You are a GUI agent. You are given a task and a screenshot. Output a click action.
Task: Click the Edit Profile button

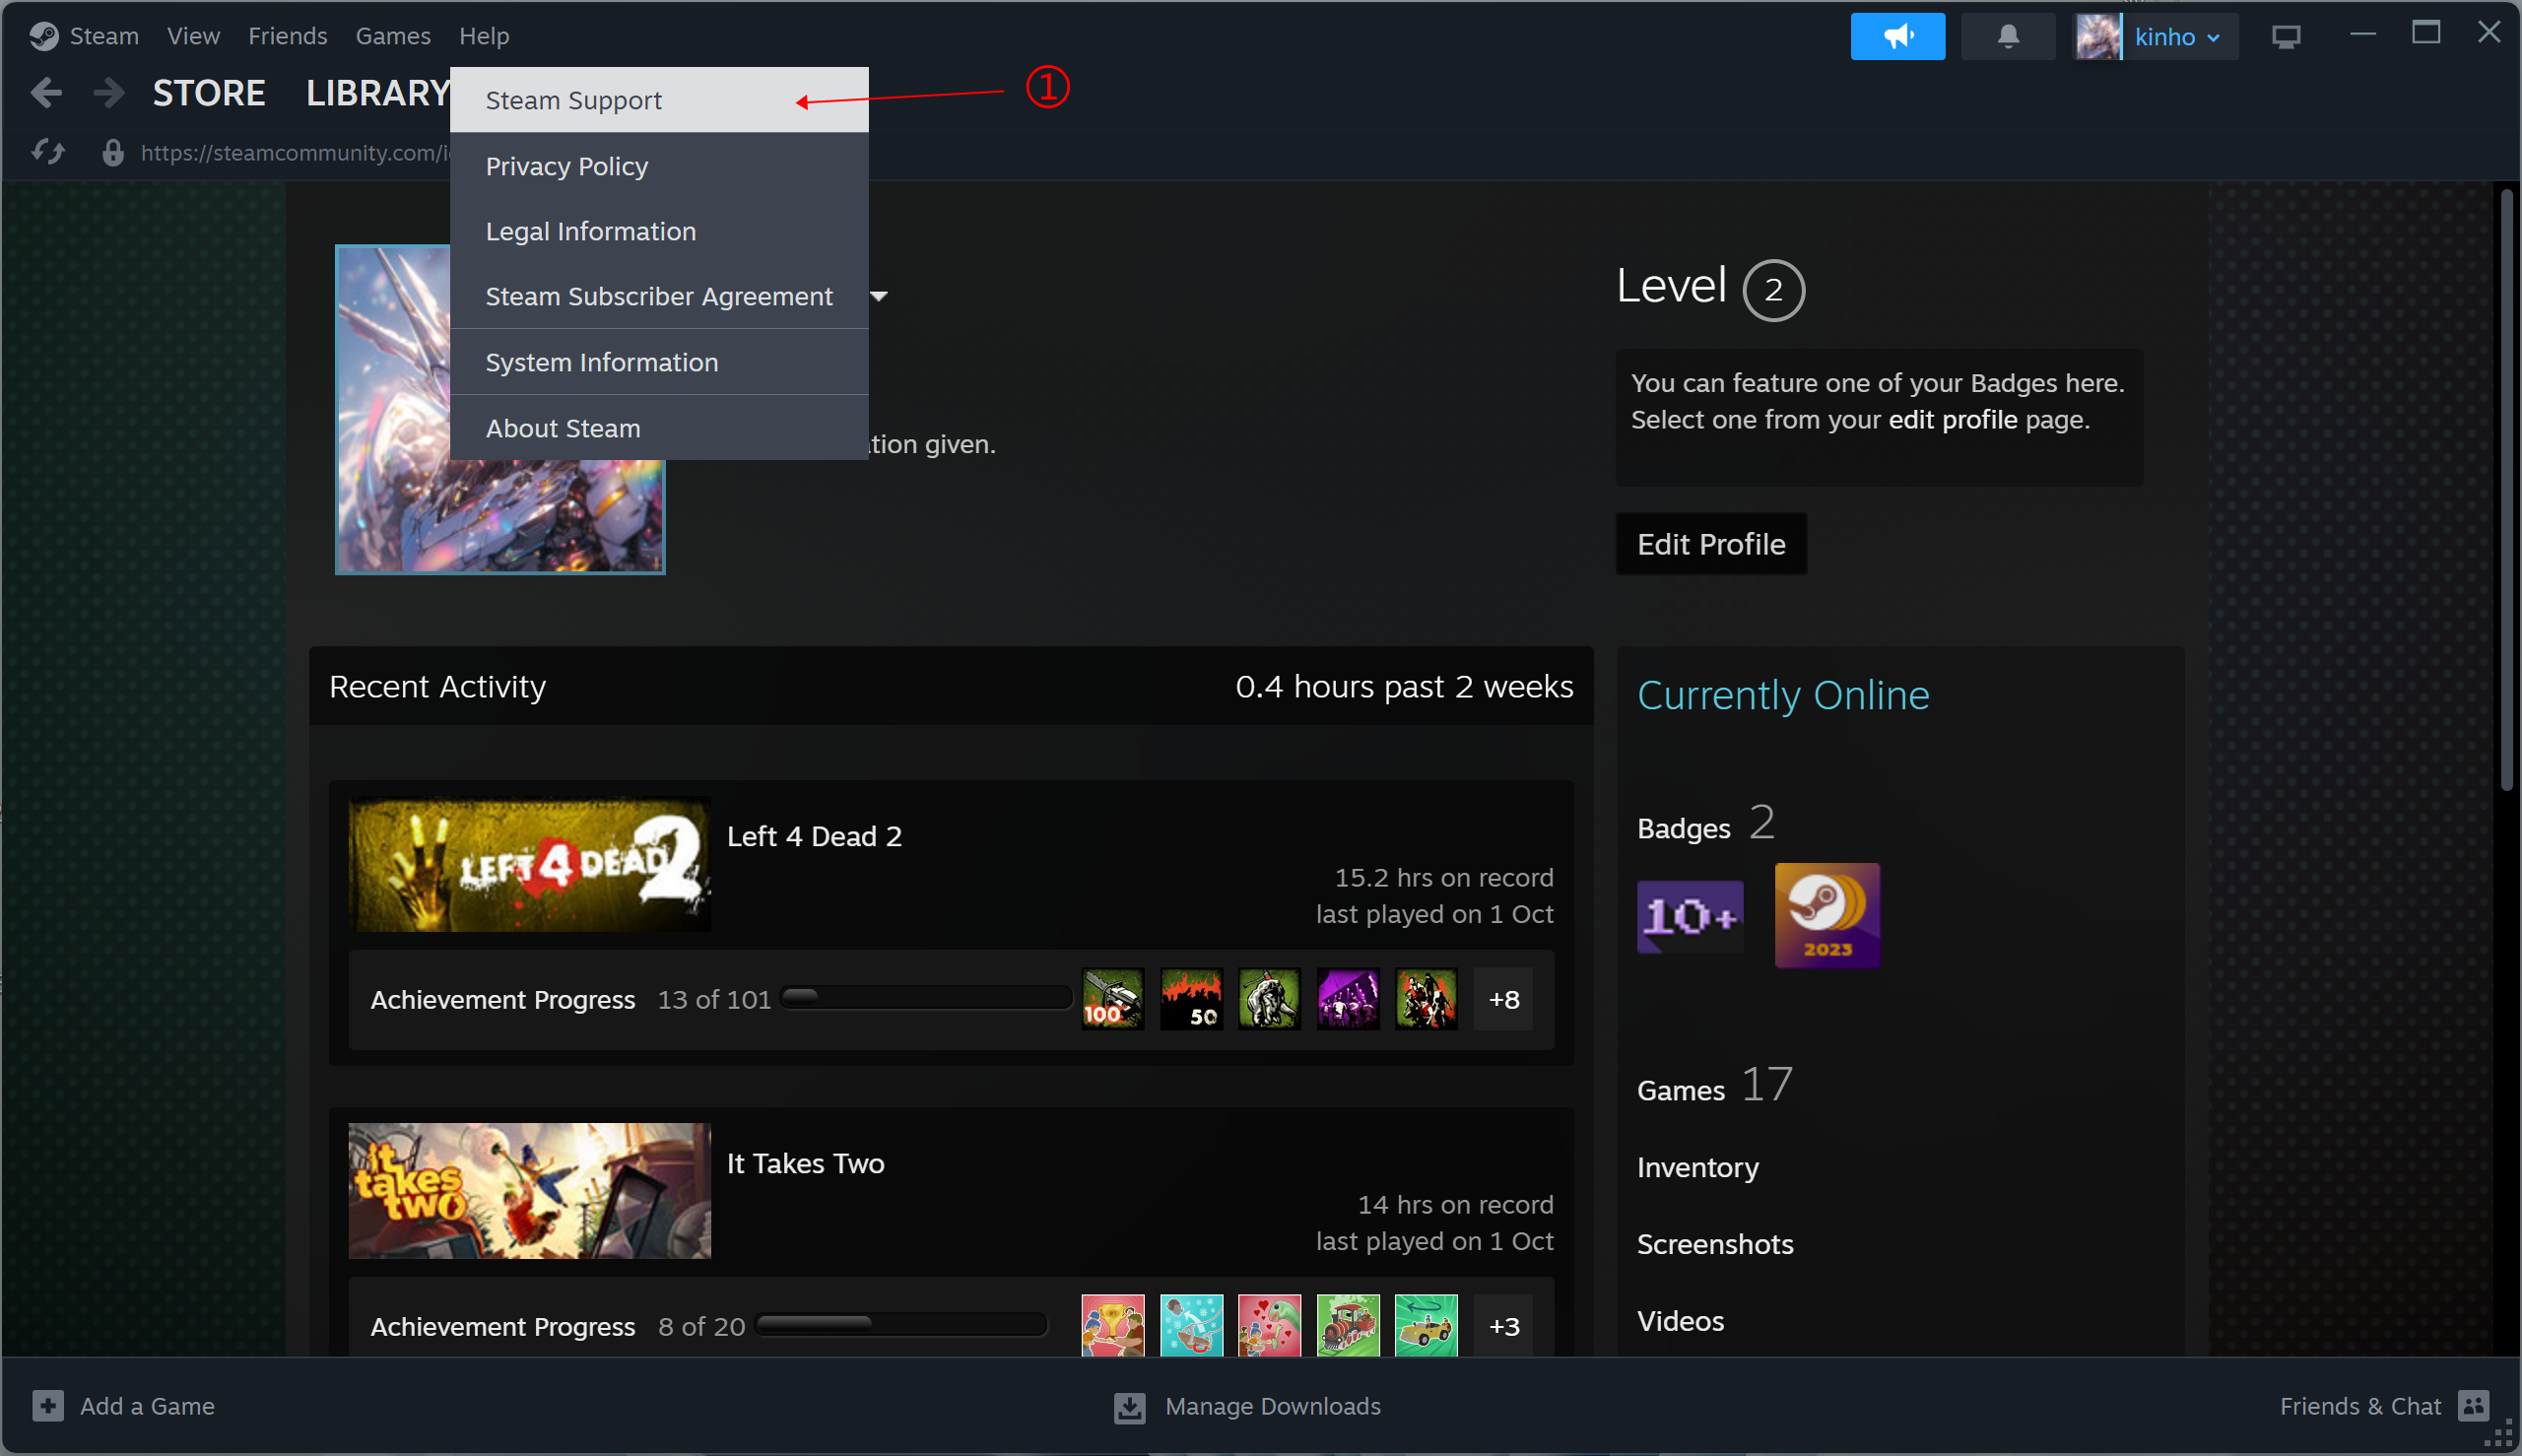click(1709, 544)
